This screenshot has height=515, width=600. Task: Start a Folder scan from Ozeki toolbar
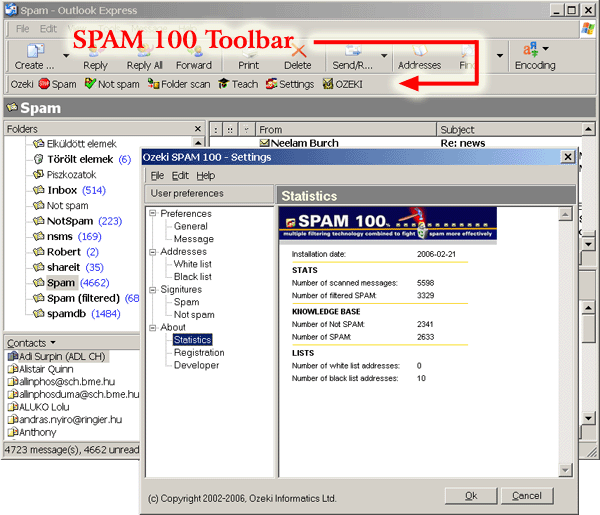pos(179,84)
